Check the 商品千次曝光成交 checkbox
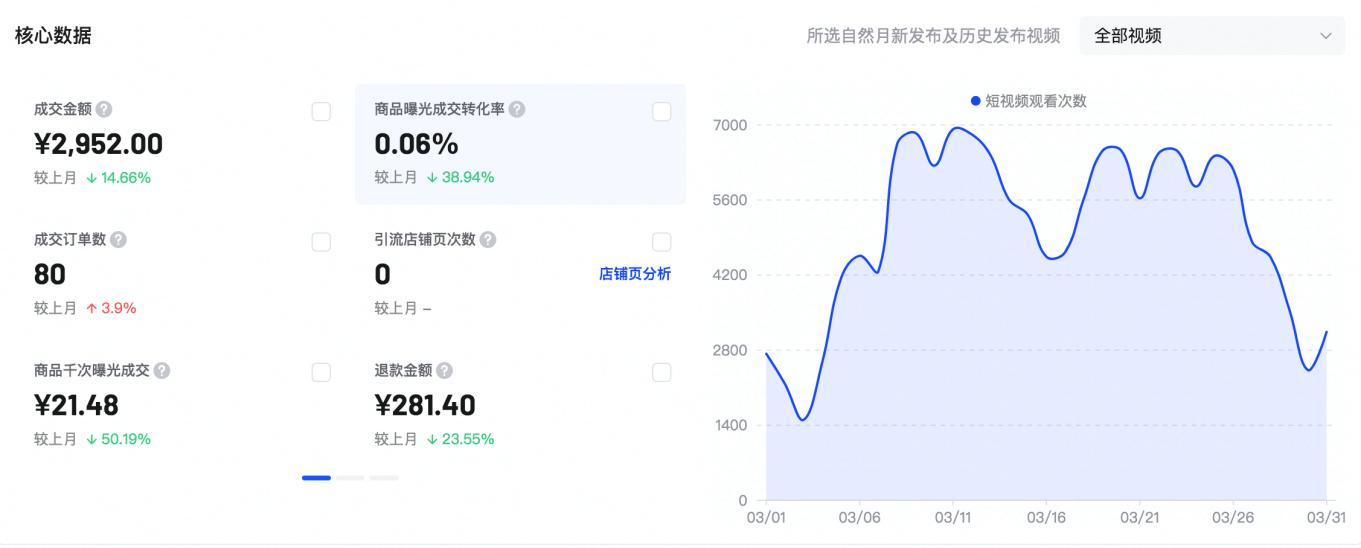 [x=321, y=372]
